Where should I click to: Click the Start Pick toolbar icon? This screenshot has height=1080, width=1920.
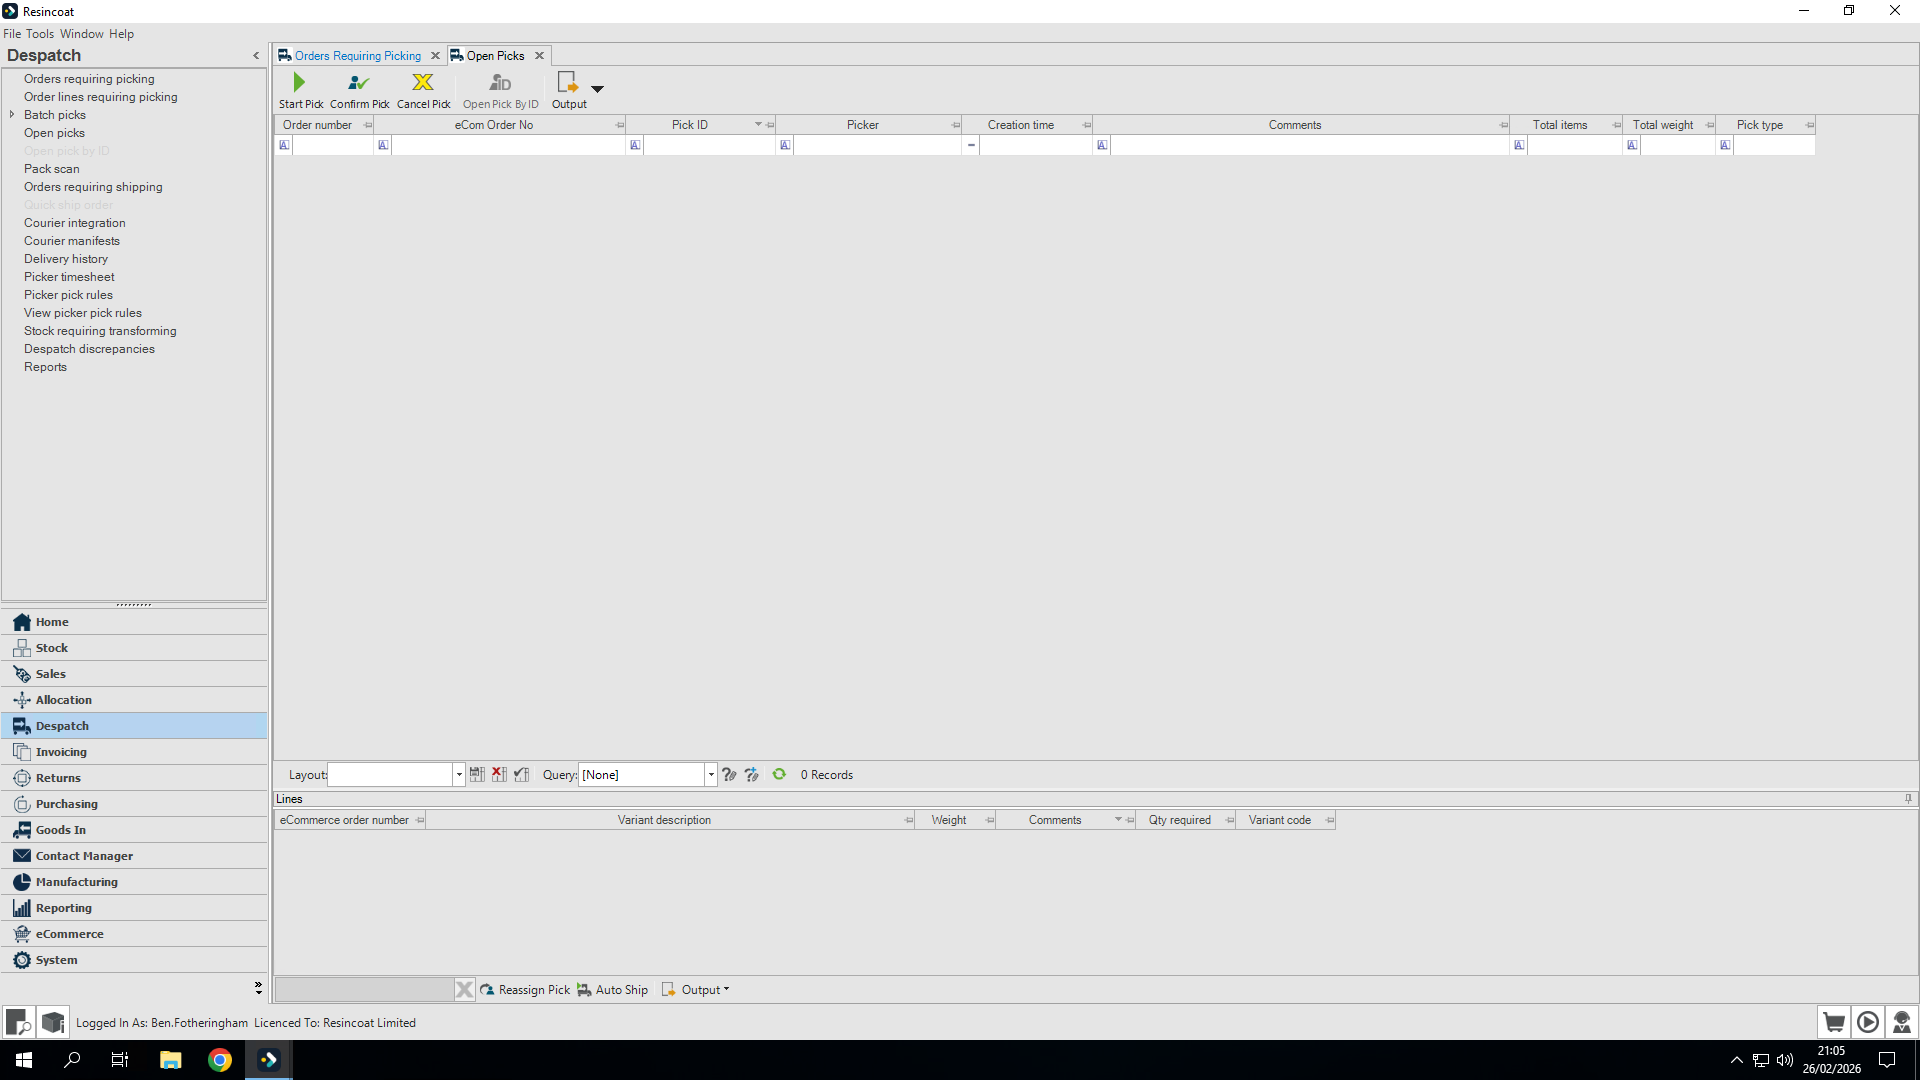[x=299, y=83]
